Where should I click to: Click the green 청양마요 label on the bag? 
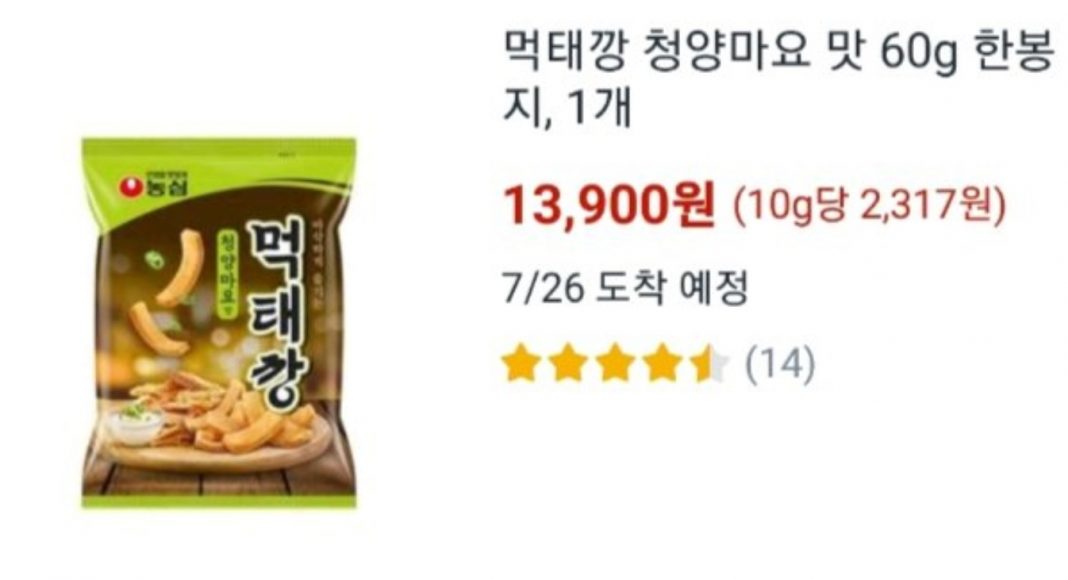(x=228, y=273)
